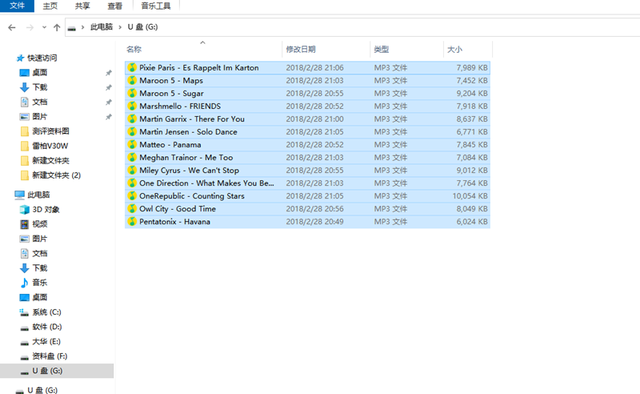
Task: Open pinned 桌面 under quick access
Action: pyautogui.click(x=40, y=73)
